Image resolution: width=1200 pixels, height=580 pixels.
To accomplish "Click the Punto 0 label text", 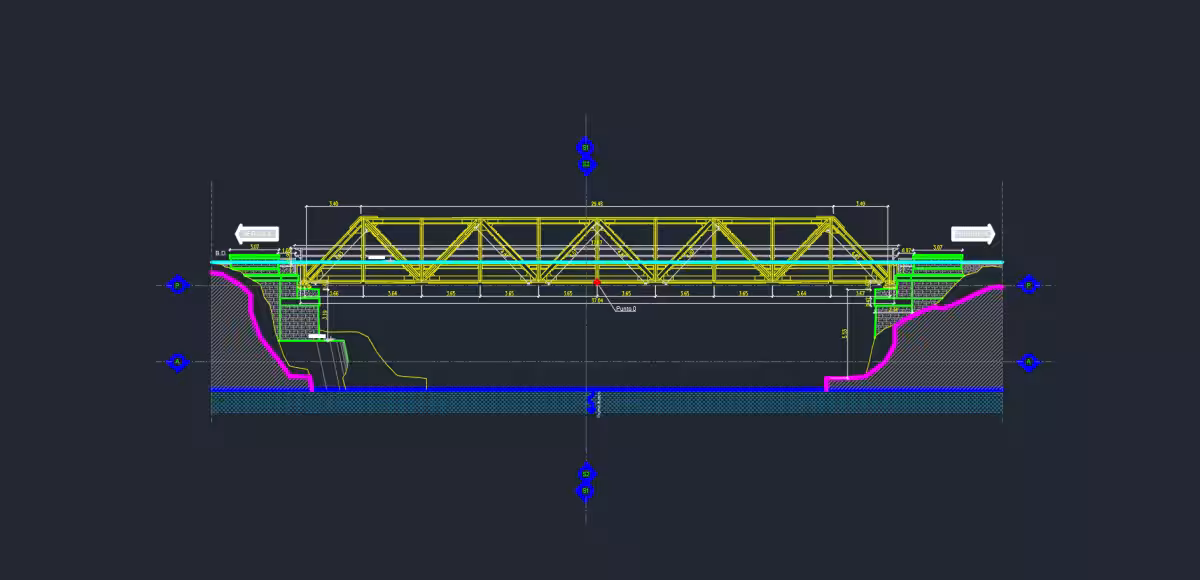I will (626, 309).
